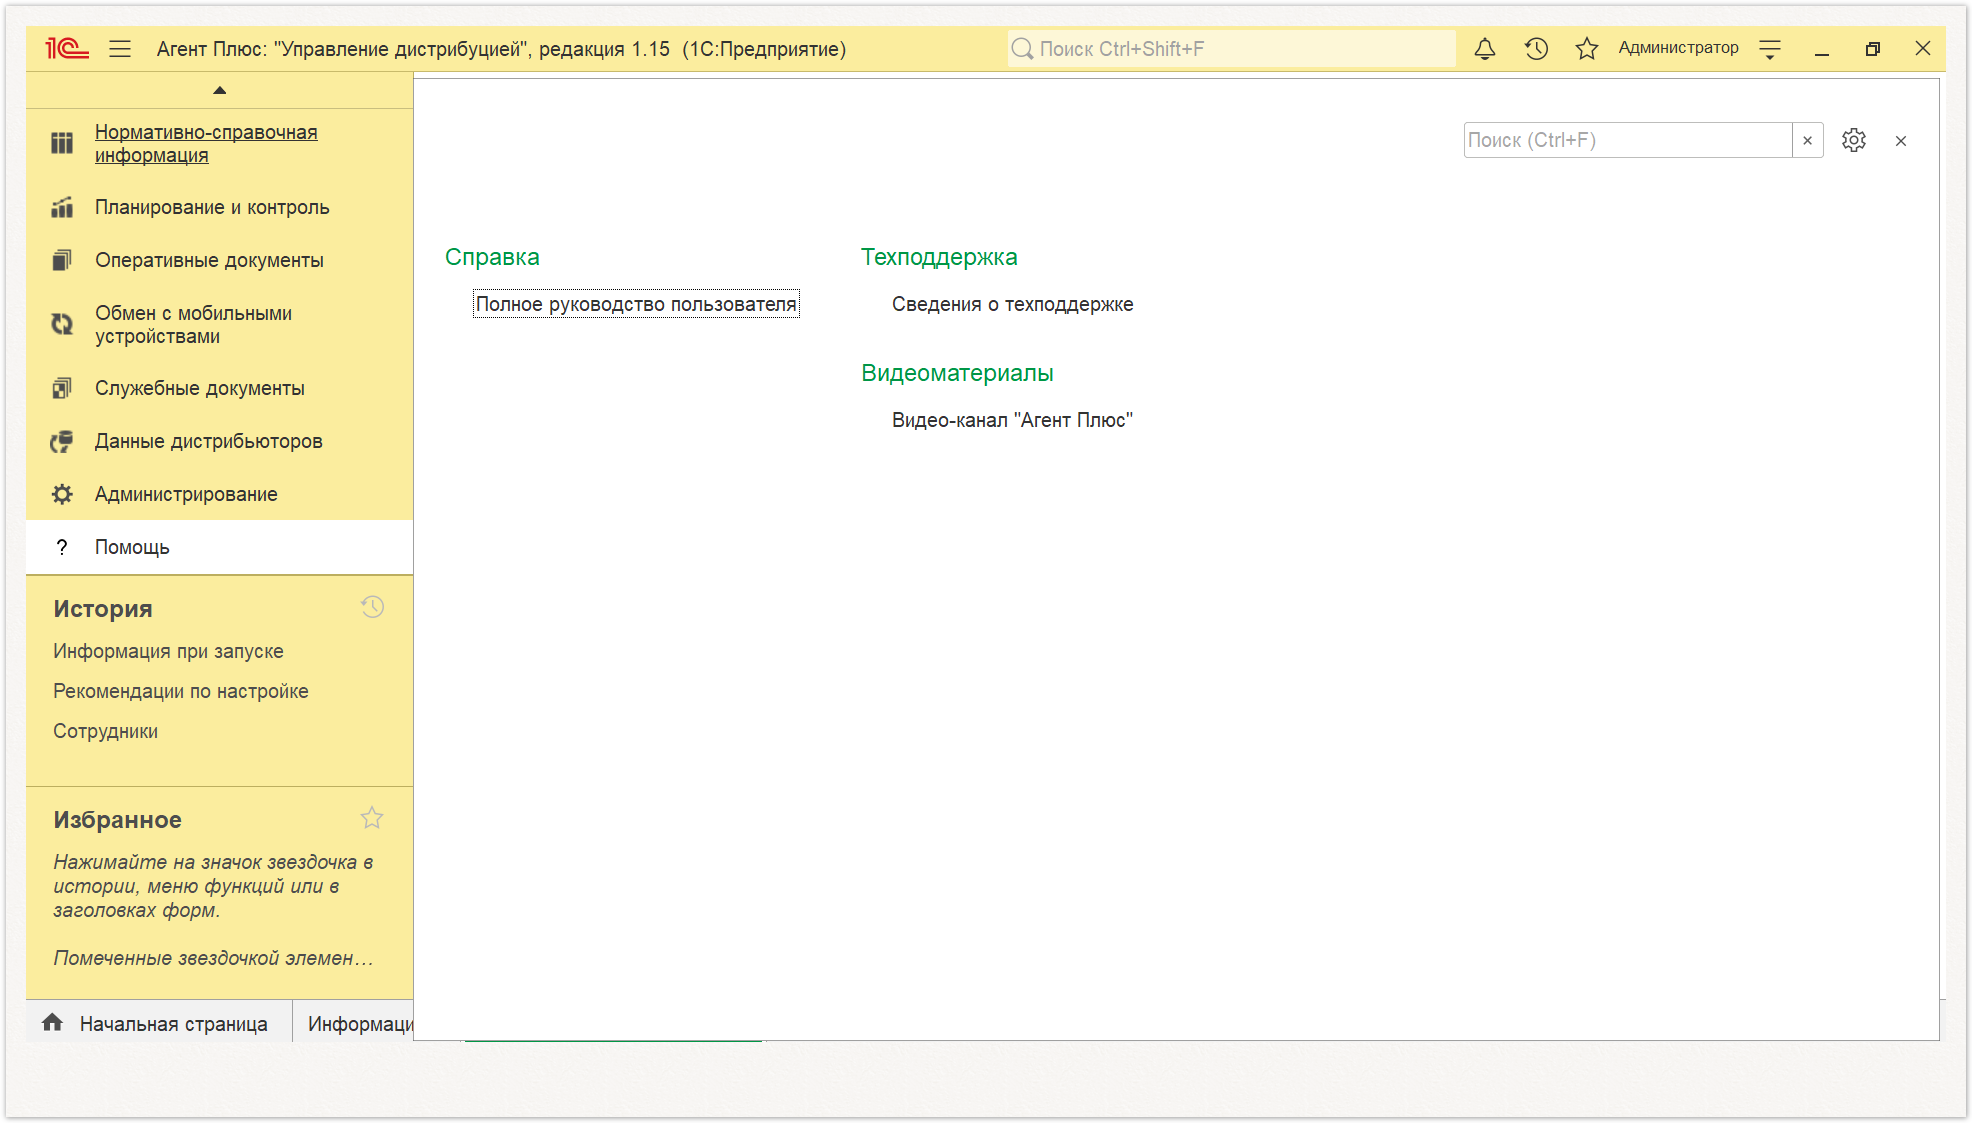The image size is (1972, 1123).
Task: Open Полное руководство пользователя link
Action: [636, 304]
